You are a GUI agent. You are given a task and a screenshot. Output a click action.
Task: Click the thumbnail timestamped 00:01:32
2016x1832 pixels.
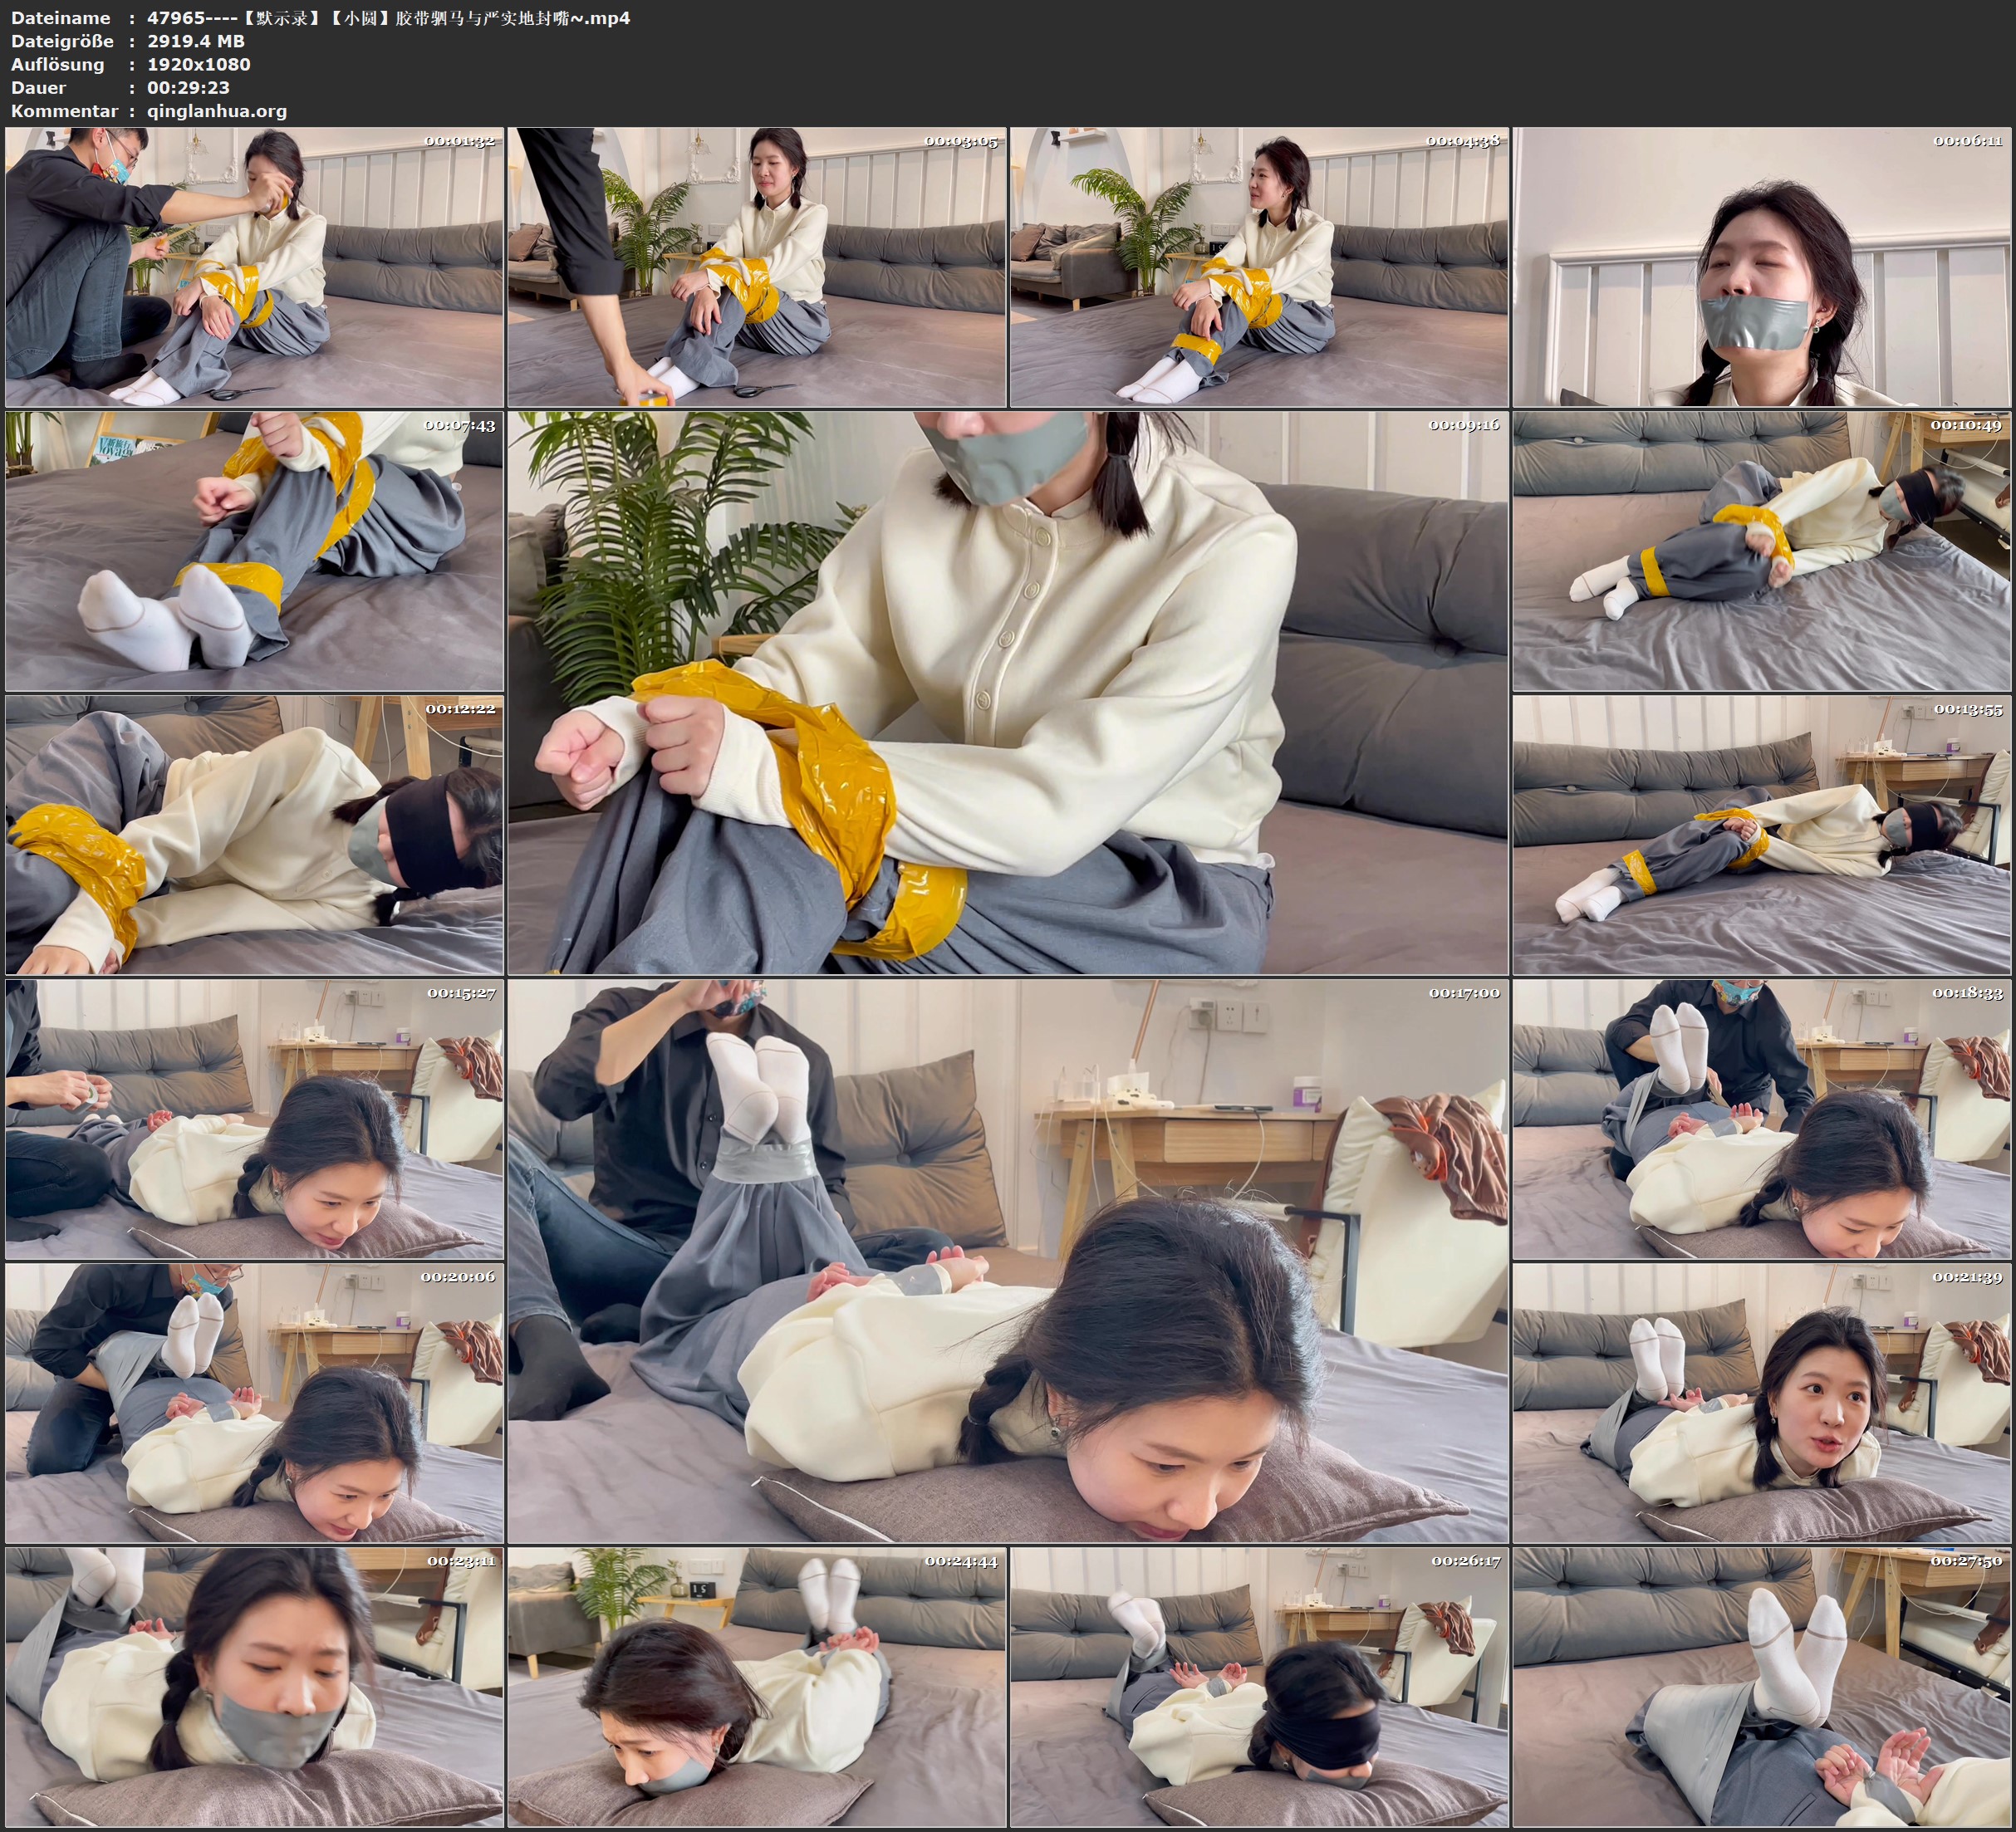[x=254, y=266]
